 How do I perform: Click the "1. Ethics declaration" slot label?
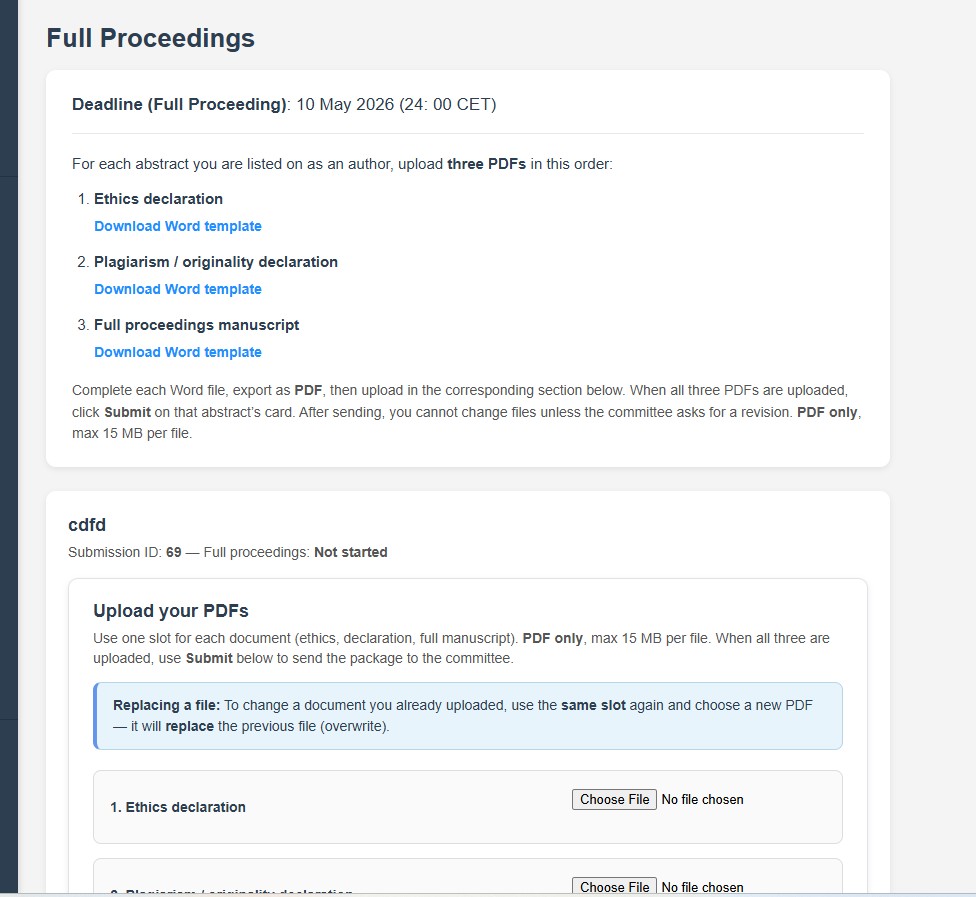coord(178,807)
